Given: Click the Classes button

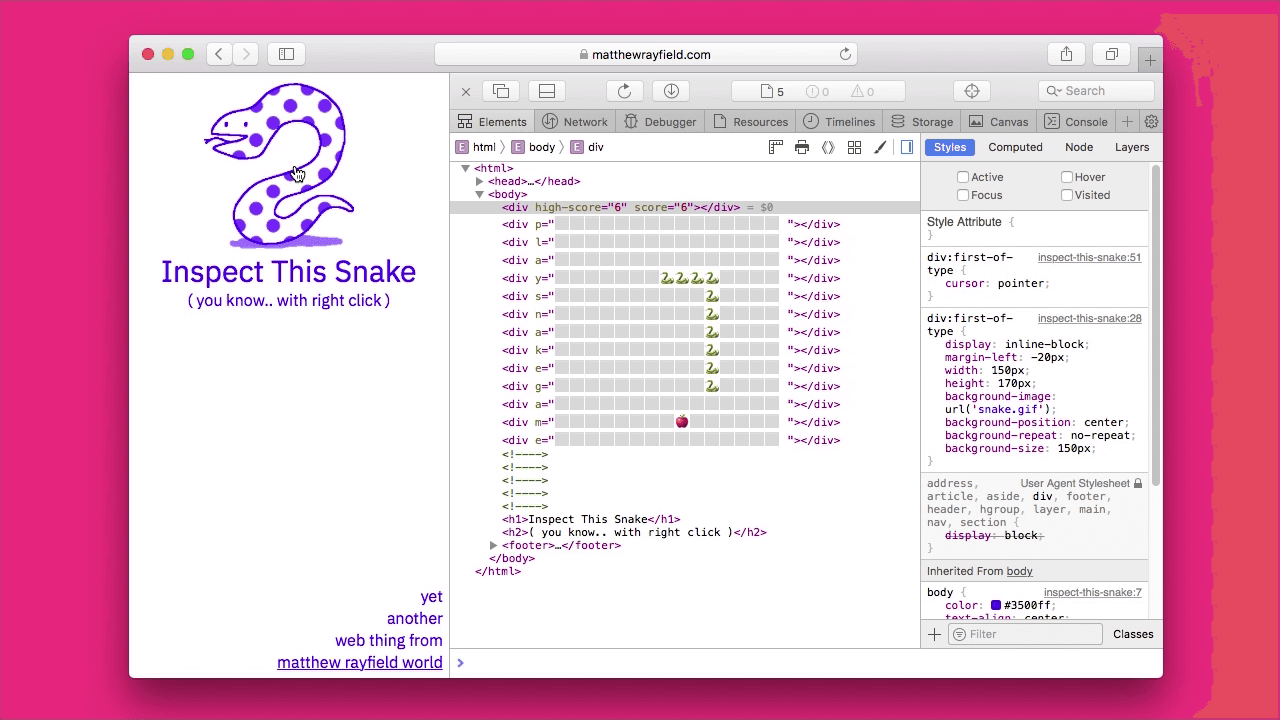Looking at the screenshot, I should [x=1132, y=634].
